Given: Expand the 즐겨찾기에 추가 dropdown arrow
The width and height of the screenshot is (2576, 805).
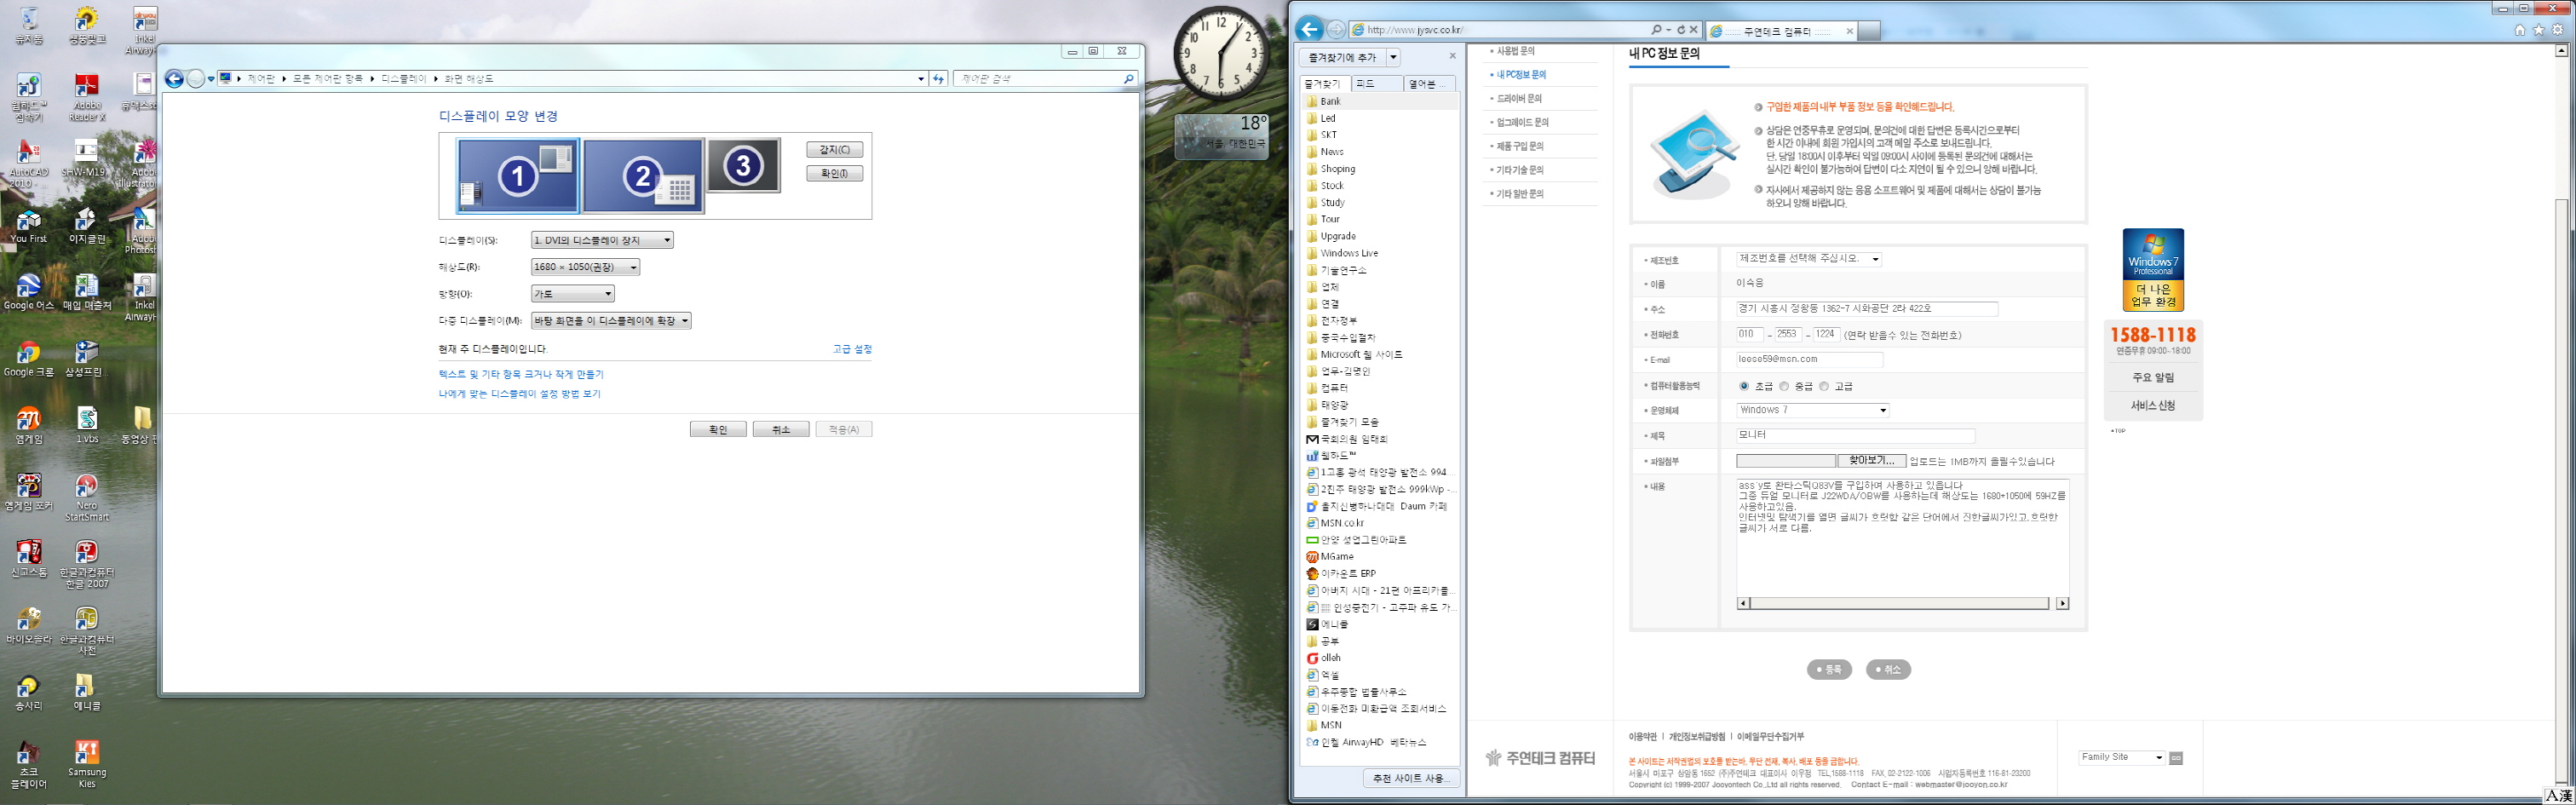Looking at the screenshot, I should [x=1393, y=58].
